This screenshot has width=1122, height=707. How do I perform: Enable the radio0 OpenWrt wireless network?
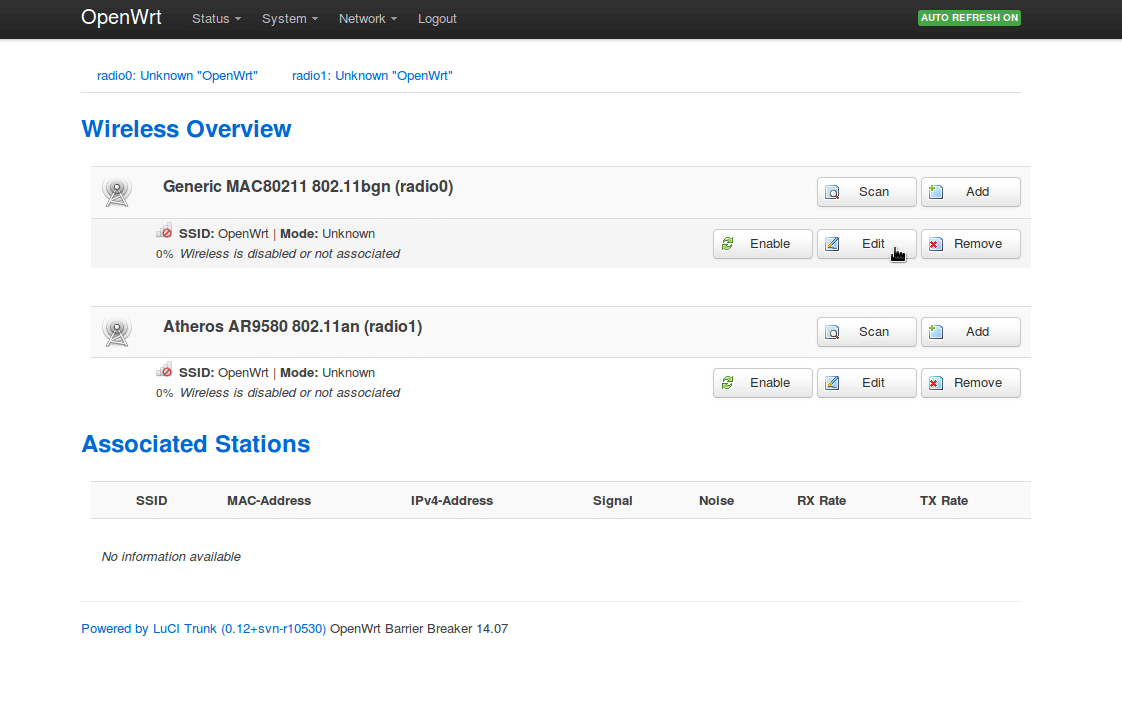[x=762, y=244]
